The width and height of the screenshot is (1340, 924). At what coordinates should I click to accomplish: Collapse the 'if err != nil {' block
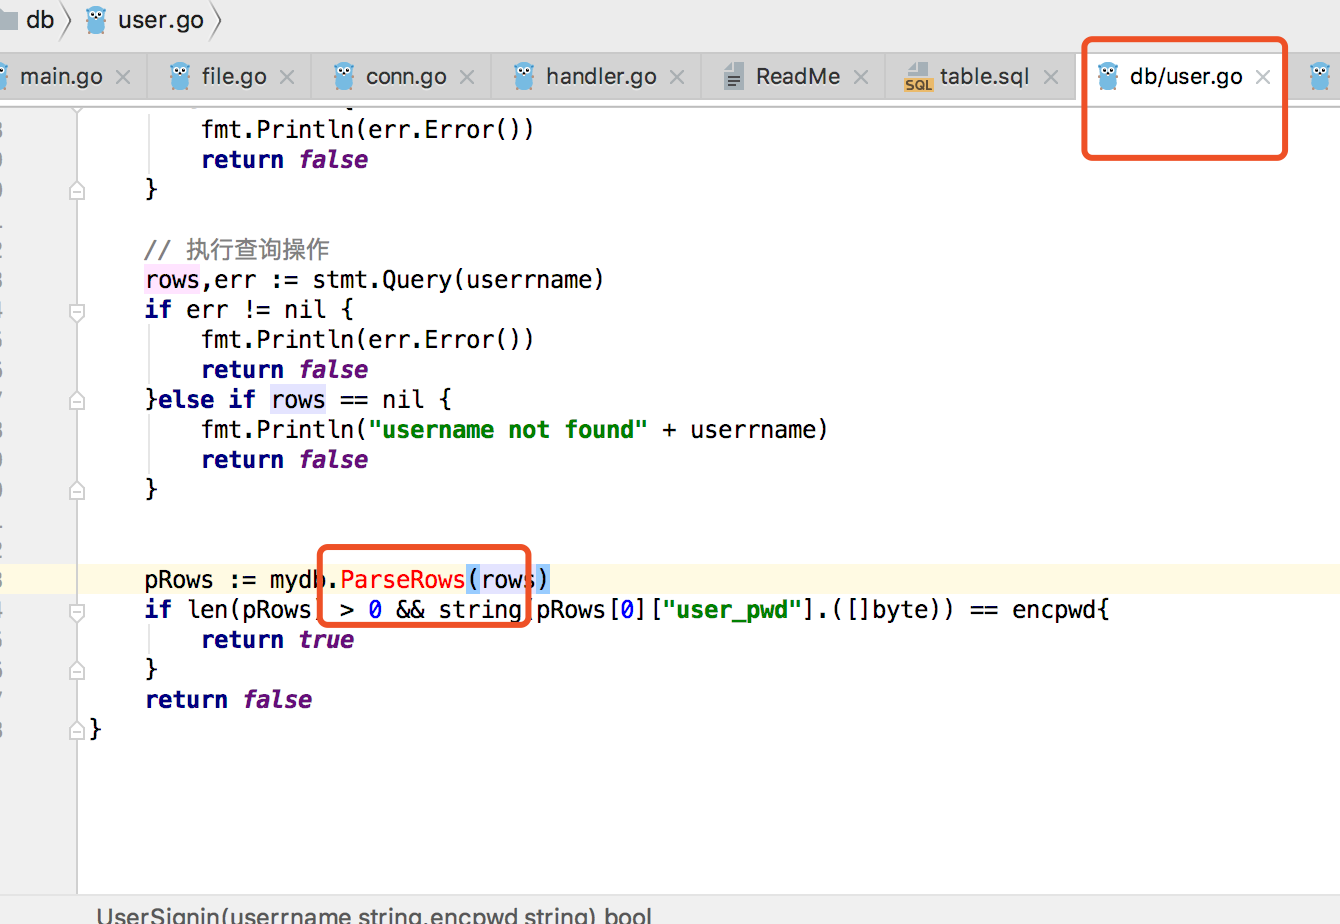point(77,312)
